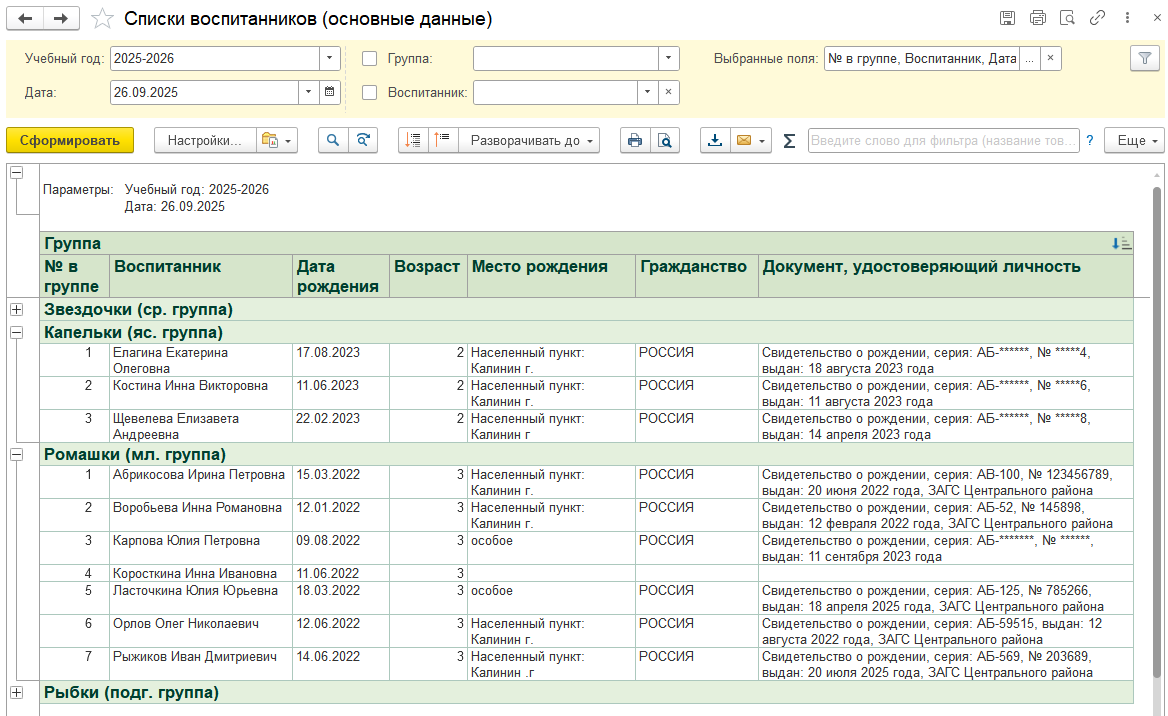Click the Сформировать button
The image size is (1168, 716).
point(70,141)
